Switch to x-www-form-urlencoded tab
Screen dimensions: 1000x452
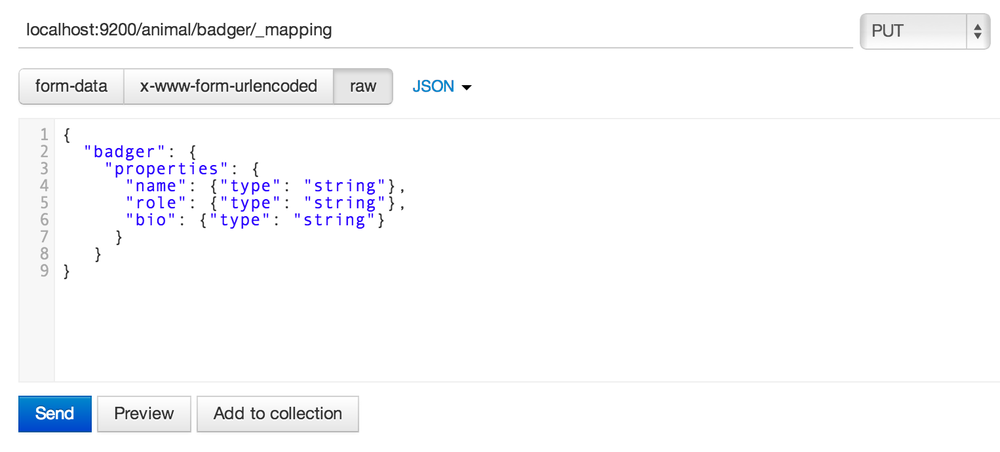[x=228, y=86]
